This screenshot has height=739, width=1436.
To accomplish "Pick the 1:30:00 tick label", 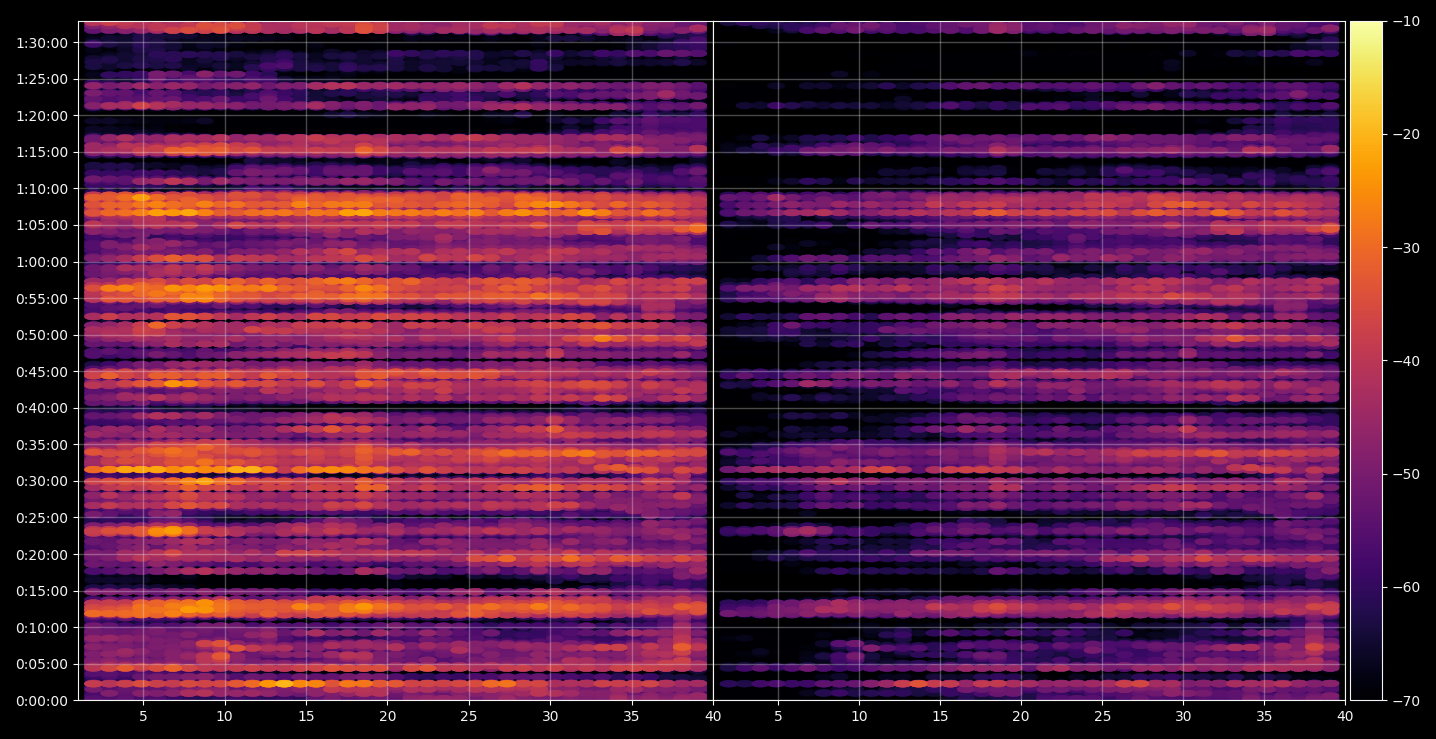I will [41, 43].
